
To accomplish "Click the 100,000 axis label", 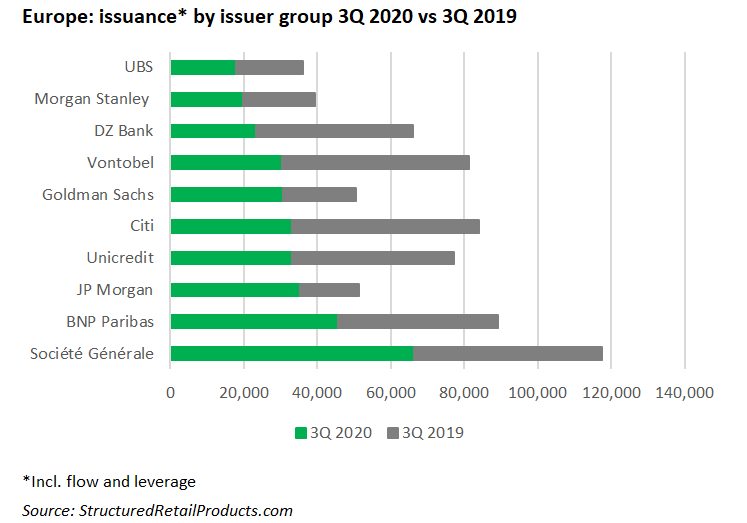I will [x=538, y=393].
